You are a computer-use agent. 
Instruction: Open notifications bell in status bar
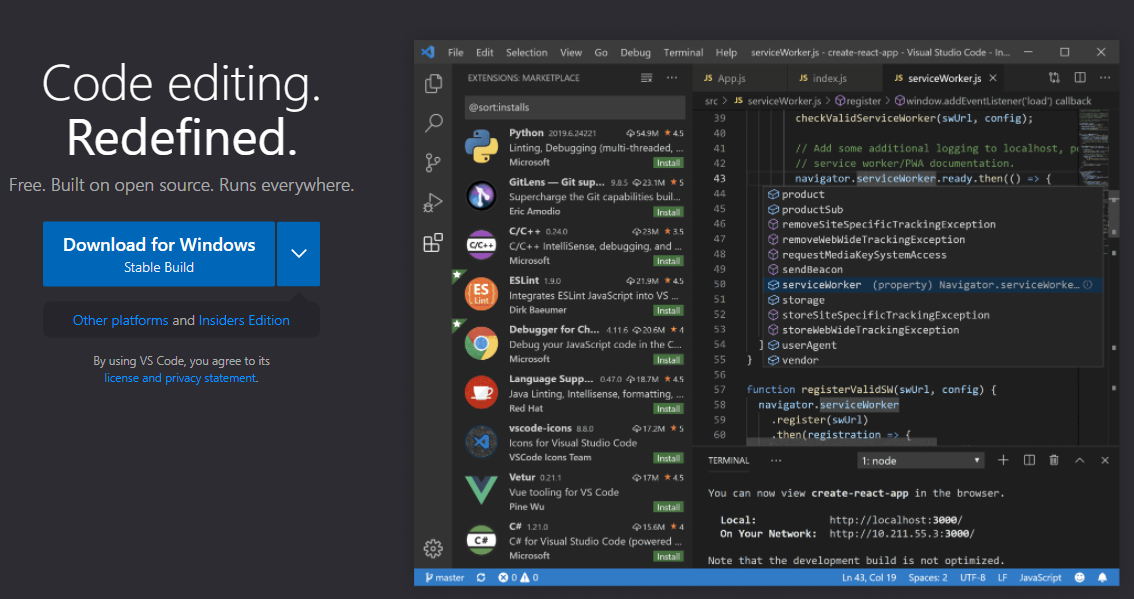1103,577
